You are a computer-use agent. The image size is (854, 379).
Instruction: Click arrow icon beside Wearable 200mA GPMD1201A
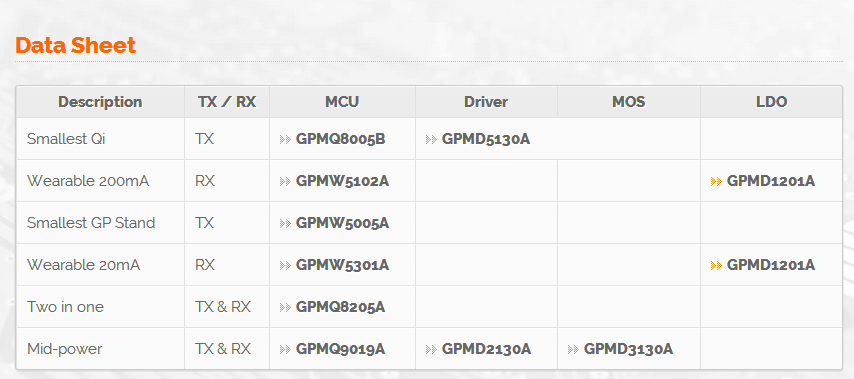pos(716,181)
